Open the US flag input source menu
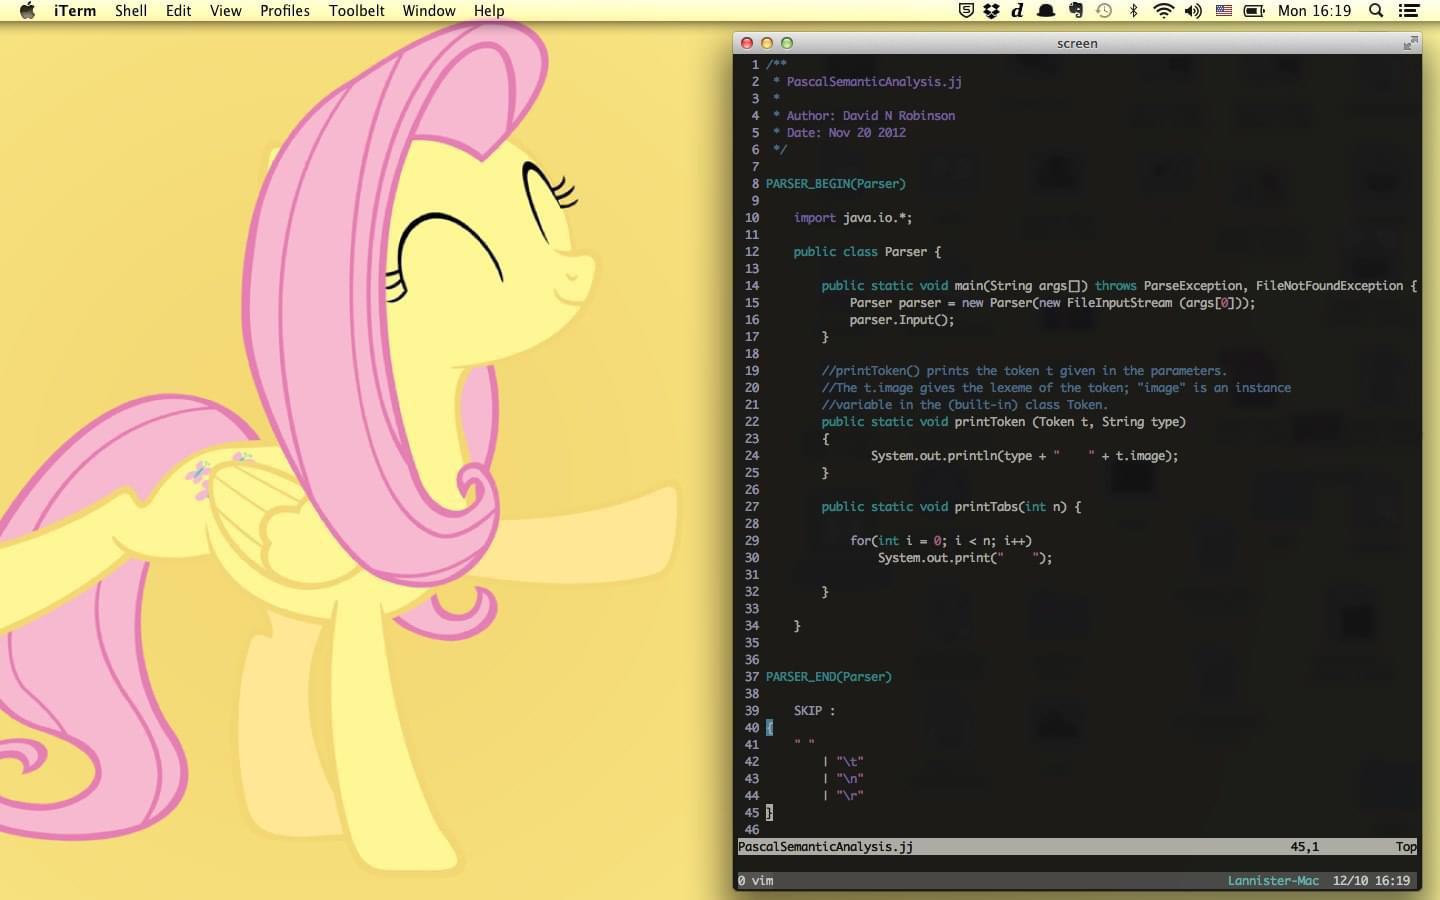The height and width of the screenshot is (900, 1440). click(x=1223, y=11)
